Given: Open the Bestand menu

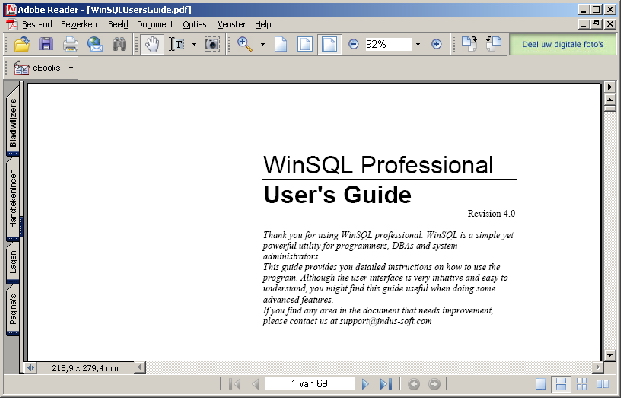Looking at the screenshot, I should (37, 25).
